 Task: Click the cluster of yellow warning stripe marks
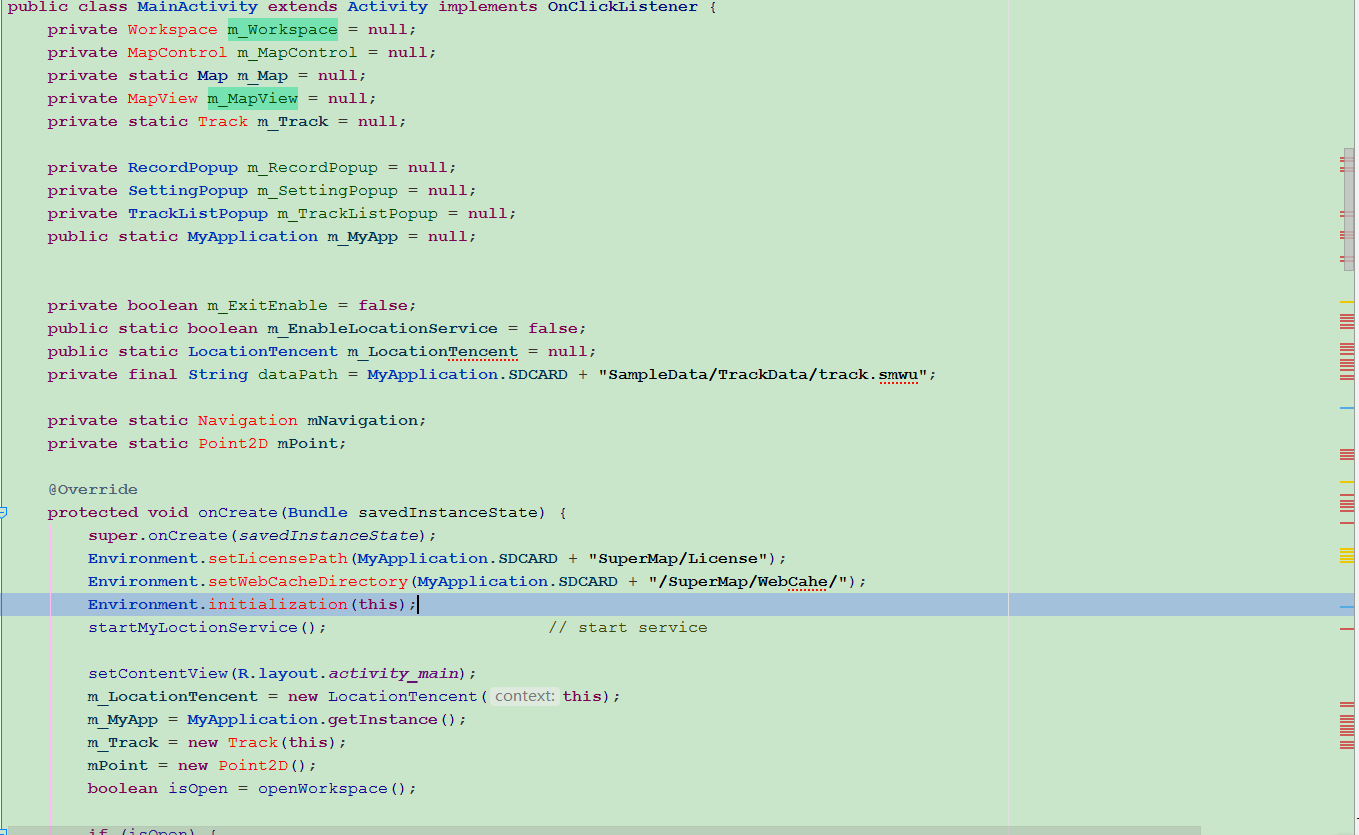tap(1346, 555)
